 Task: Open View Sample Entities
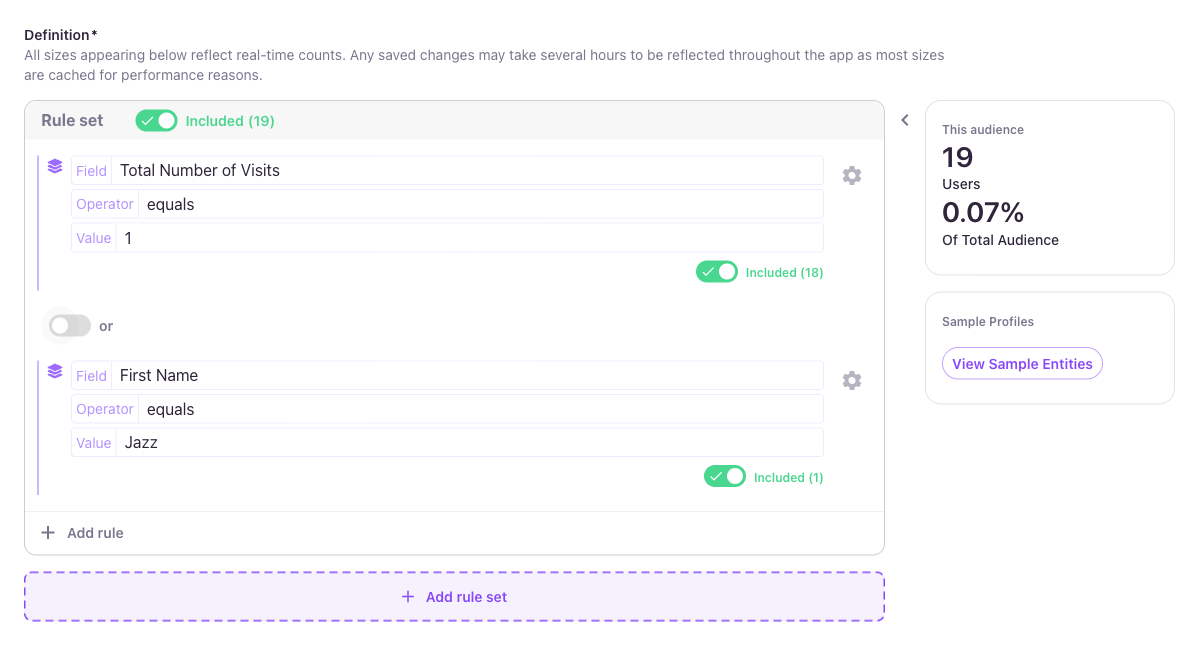pyautogui.click(x=1022, y=364)
